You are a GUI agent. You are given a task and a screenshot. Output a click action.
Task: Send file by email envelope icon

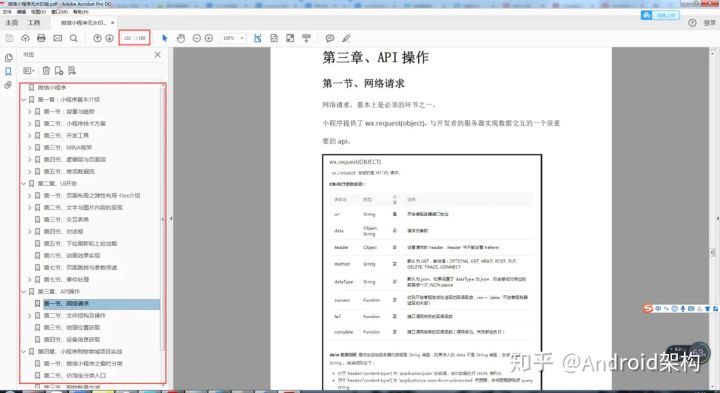click(57, 38)
